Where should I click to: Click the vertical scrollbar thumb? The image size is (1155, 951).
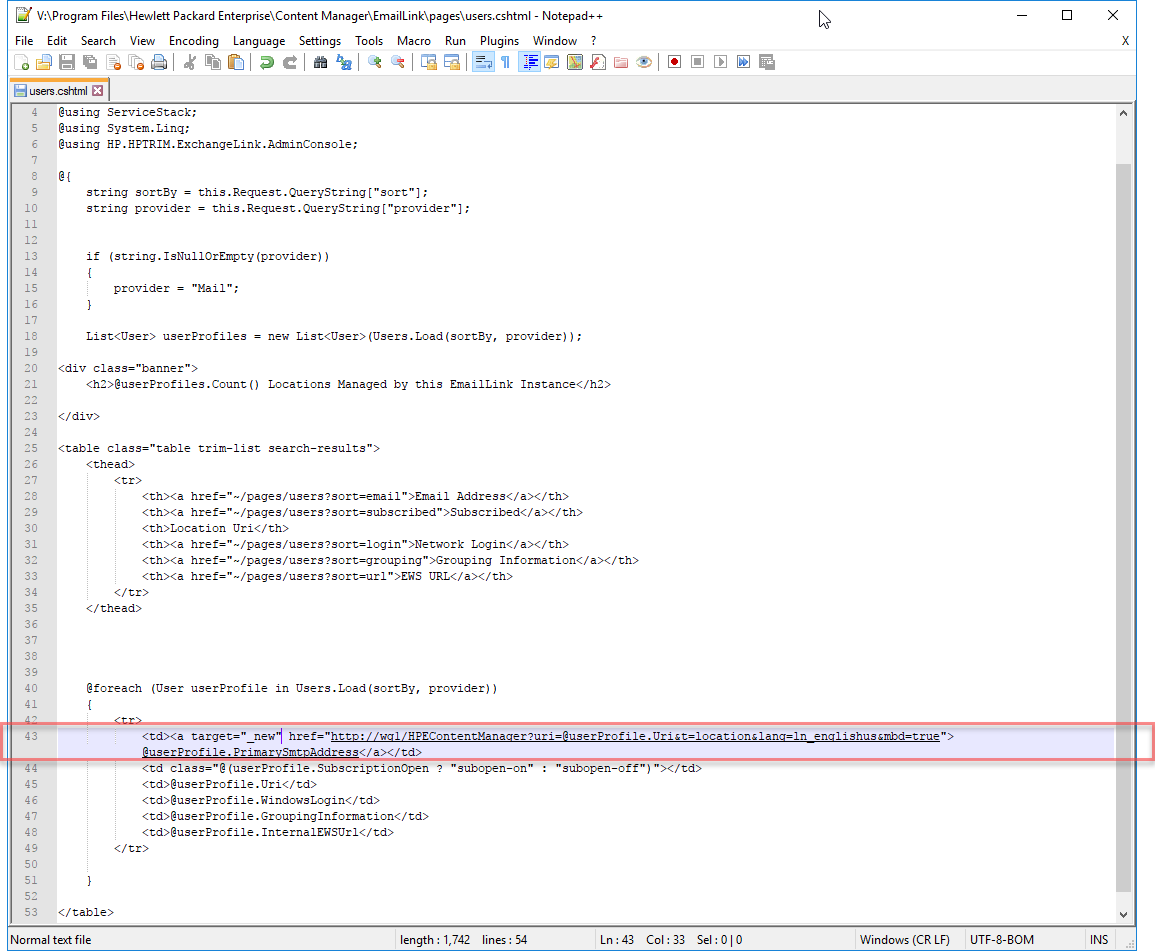(x=1123, y=527)
